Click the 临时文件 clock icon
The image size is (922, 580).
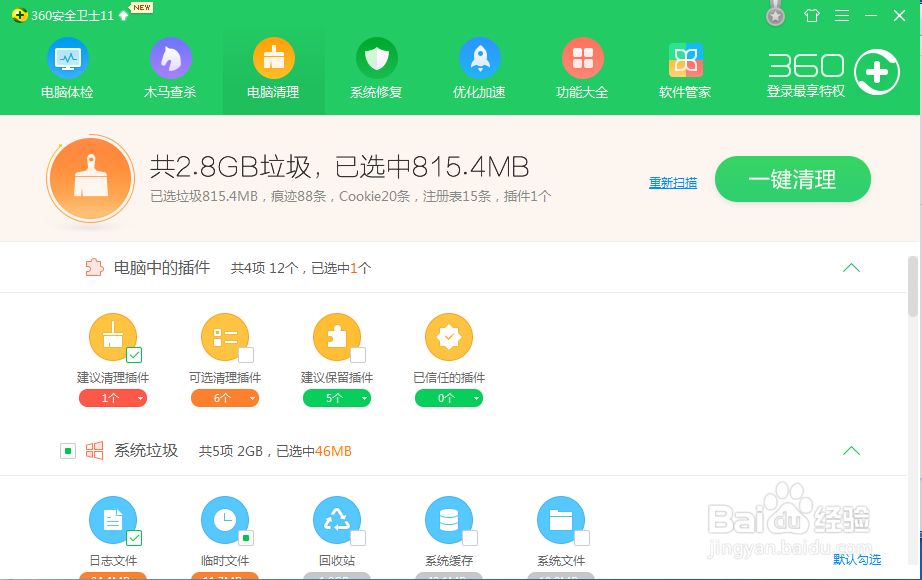tap(225, 520)
